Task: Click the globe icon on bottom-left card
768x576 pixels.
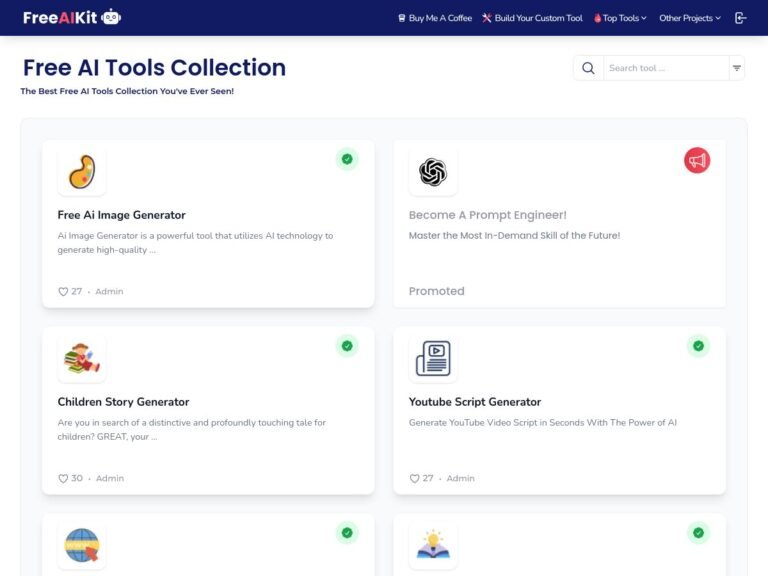Action: [x=81, y=546]
